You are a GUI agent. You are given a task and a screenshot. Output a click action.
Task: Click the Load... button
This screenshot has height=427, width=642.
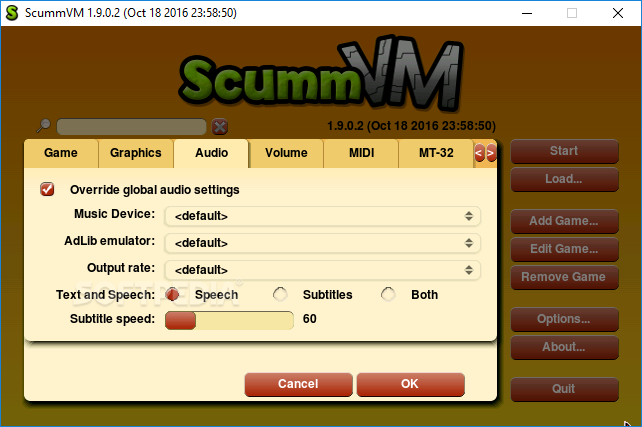[564, 179]
